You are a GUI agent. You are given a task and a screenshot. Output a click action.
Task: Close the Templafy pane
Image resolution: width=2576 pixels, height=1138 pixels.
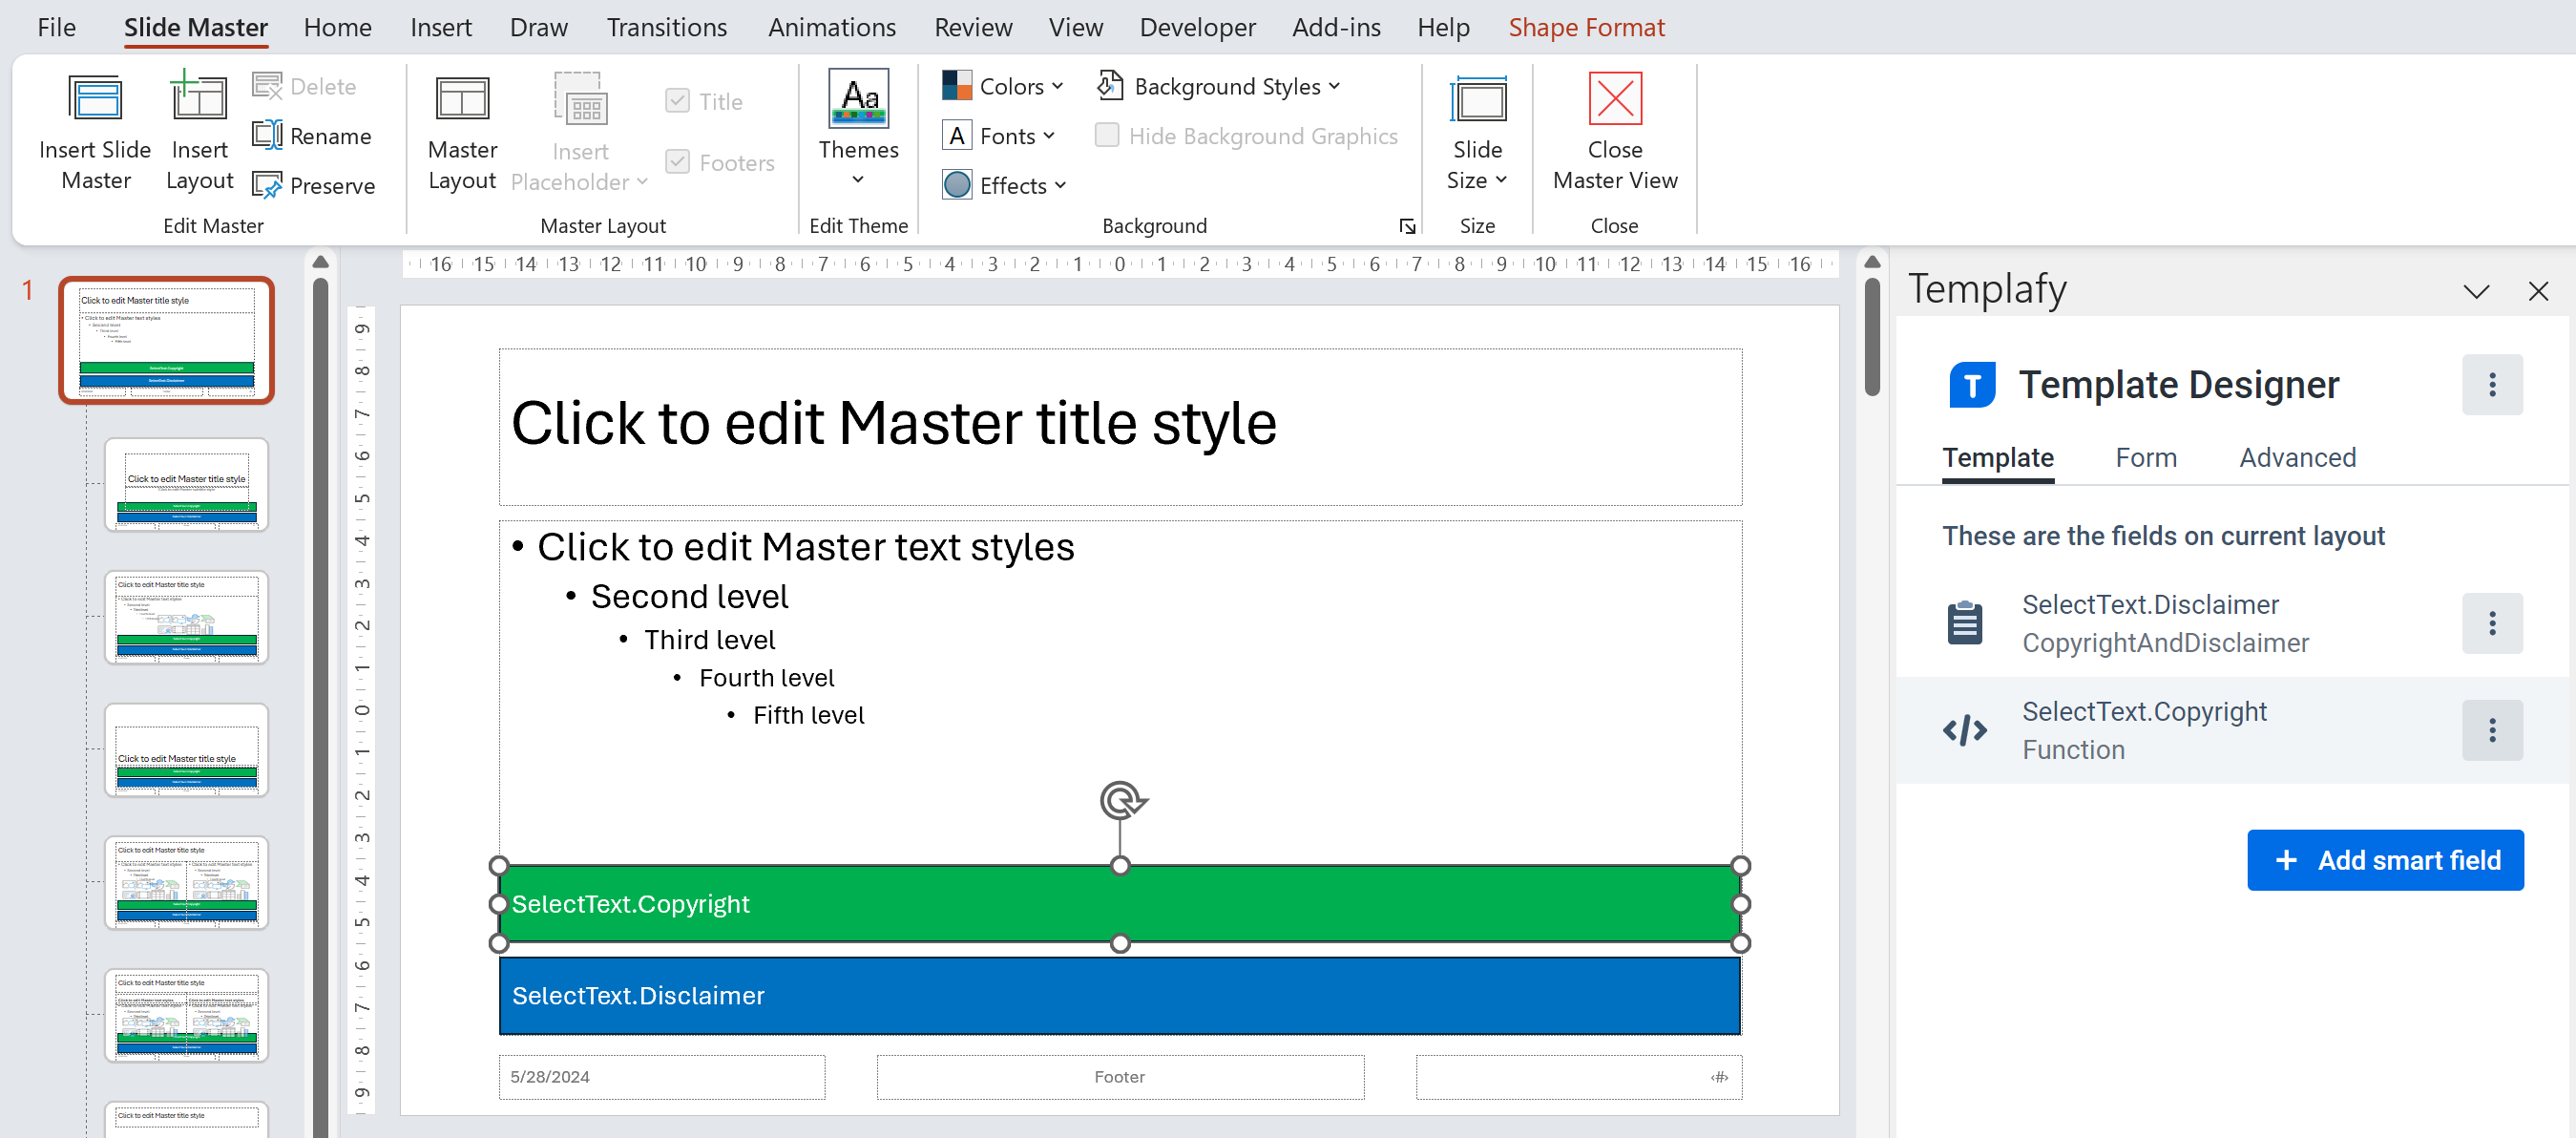coord(2537,292)
